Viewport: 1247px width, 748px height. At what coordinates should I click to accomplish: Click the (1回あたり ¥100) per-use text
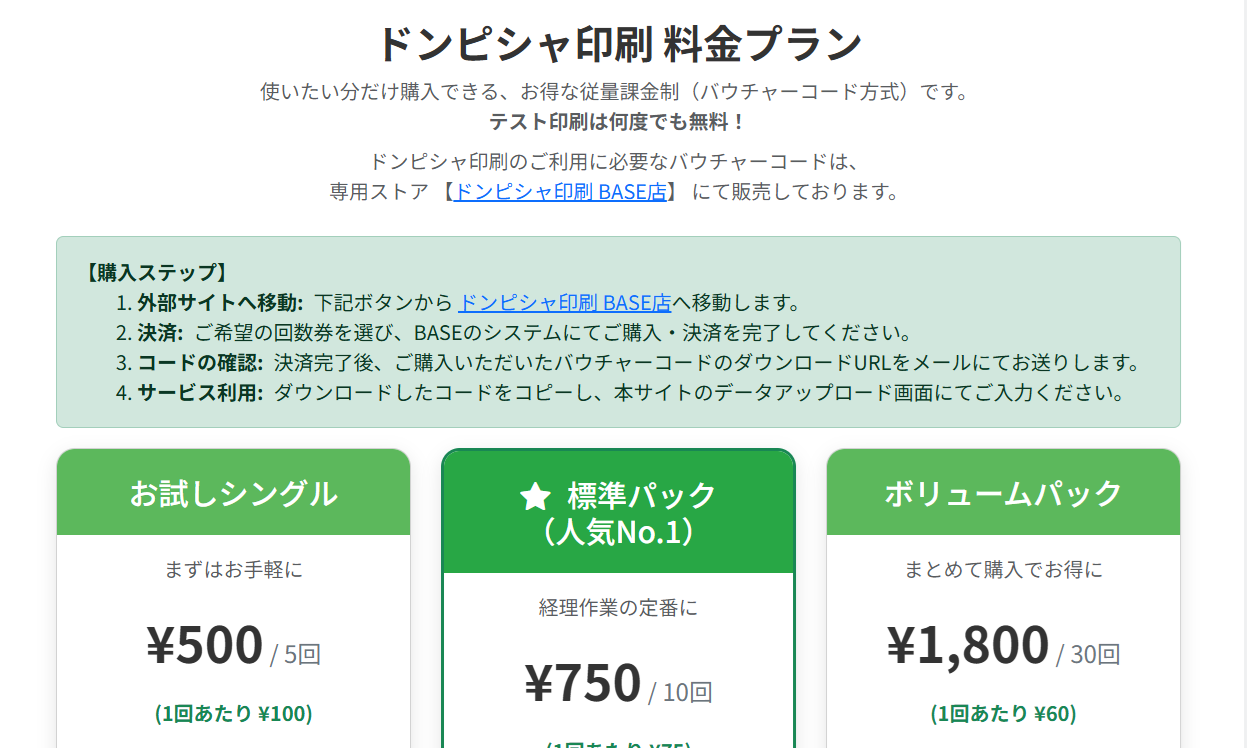click(x=233, y=713)
